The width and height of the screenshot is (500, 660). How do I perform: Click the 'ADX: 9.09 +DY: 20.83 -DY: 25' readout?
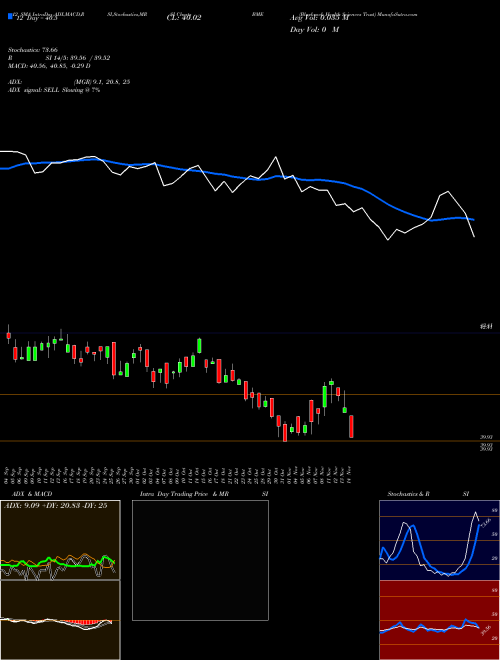tap(55, 506)
